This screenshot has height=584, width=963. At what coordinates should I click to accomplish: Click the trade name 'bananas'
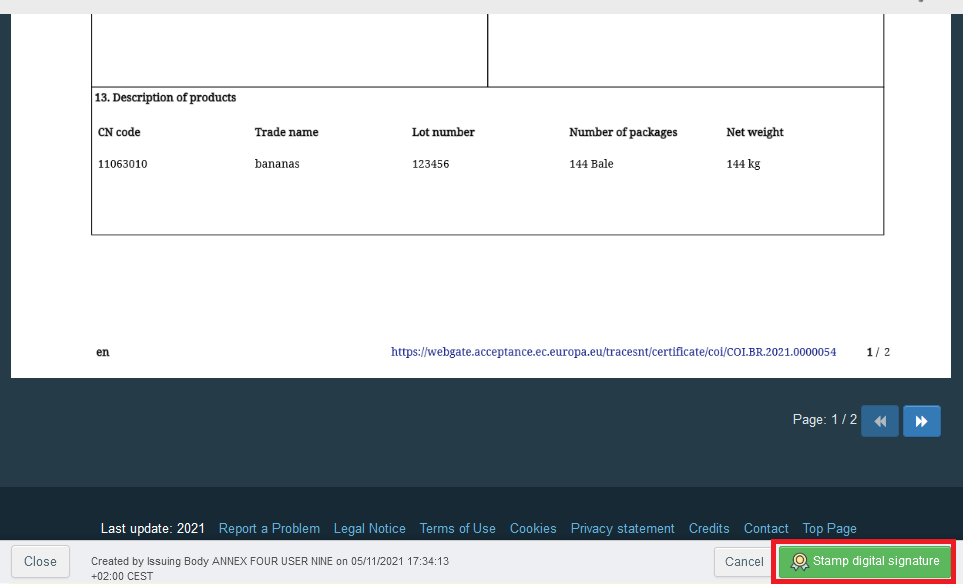click(x=277, y=164)
